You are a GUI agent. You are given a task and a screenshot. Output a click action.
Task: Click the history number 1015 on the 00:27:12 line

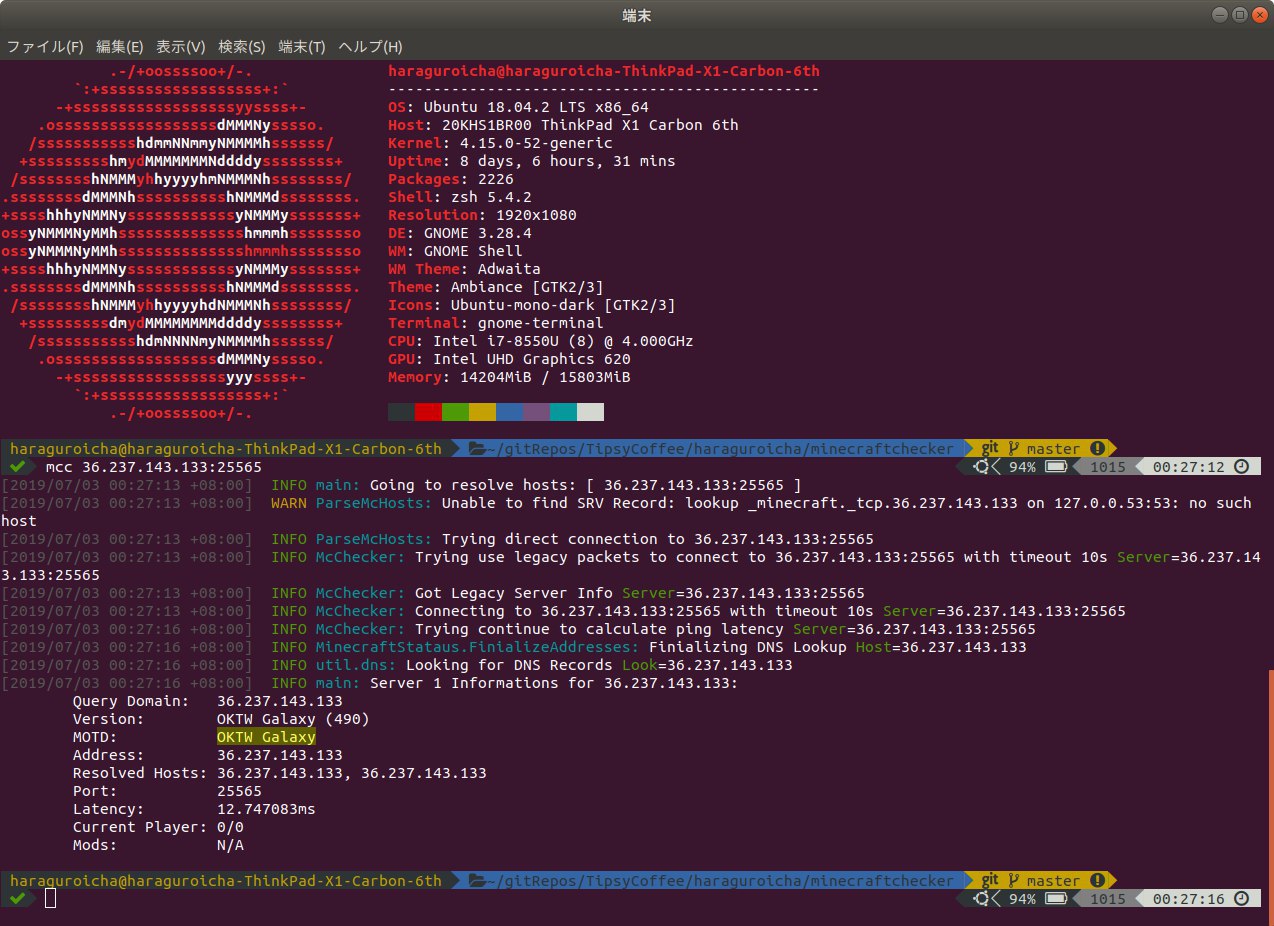[1108, 467]
